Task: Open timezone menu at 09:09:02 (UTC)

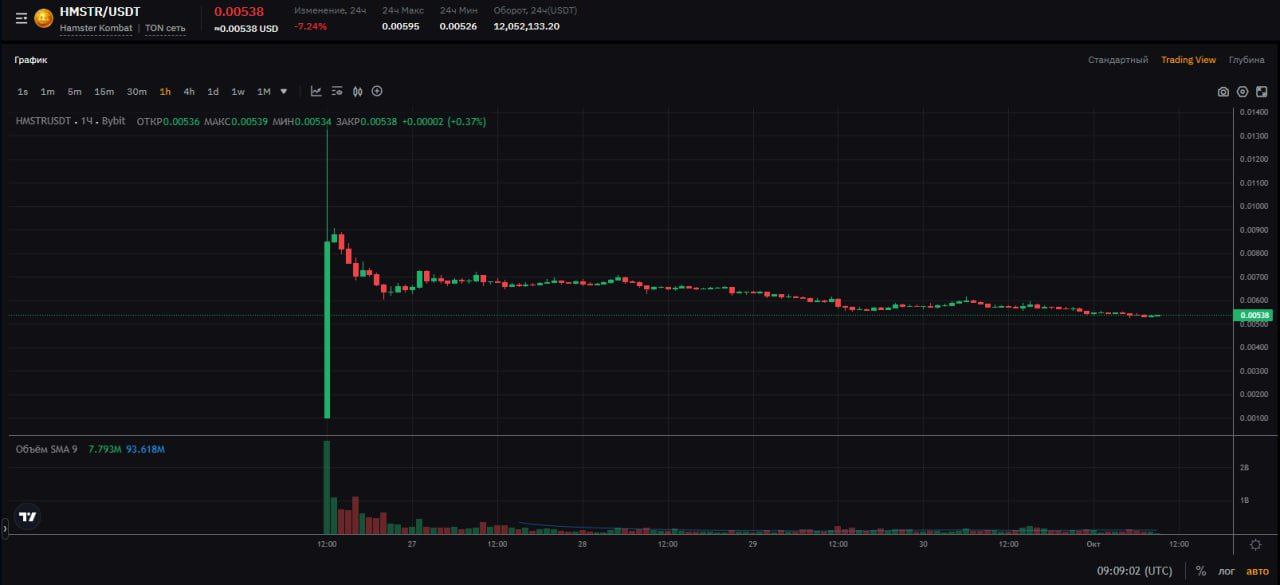Action: pos(1135,571)
